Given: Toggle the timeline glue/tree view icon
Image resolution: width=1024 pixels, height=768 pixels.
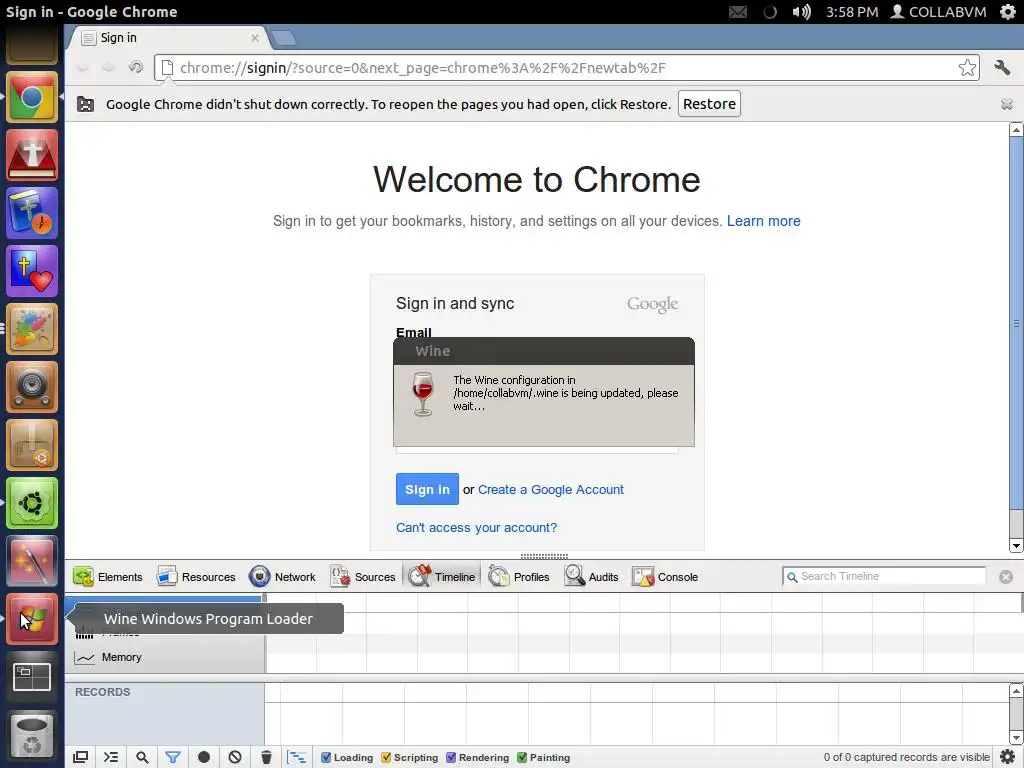Looking at the screenshot, I should (296, 757).
